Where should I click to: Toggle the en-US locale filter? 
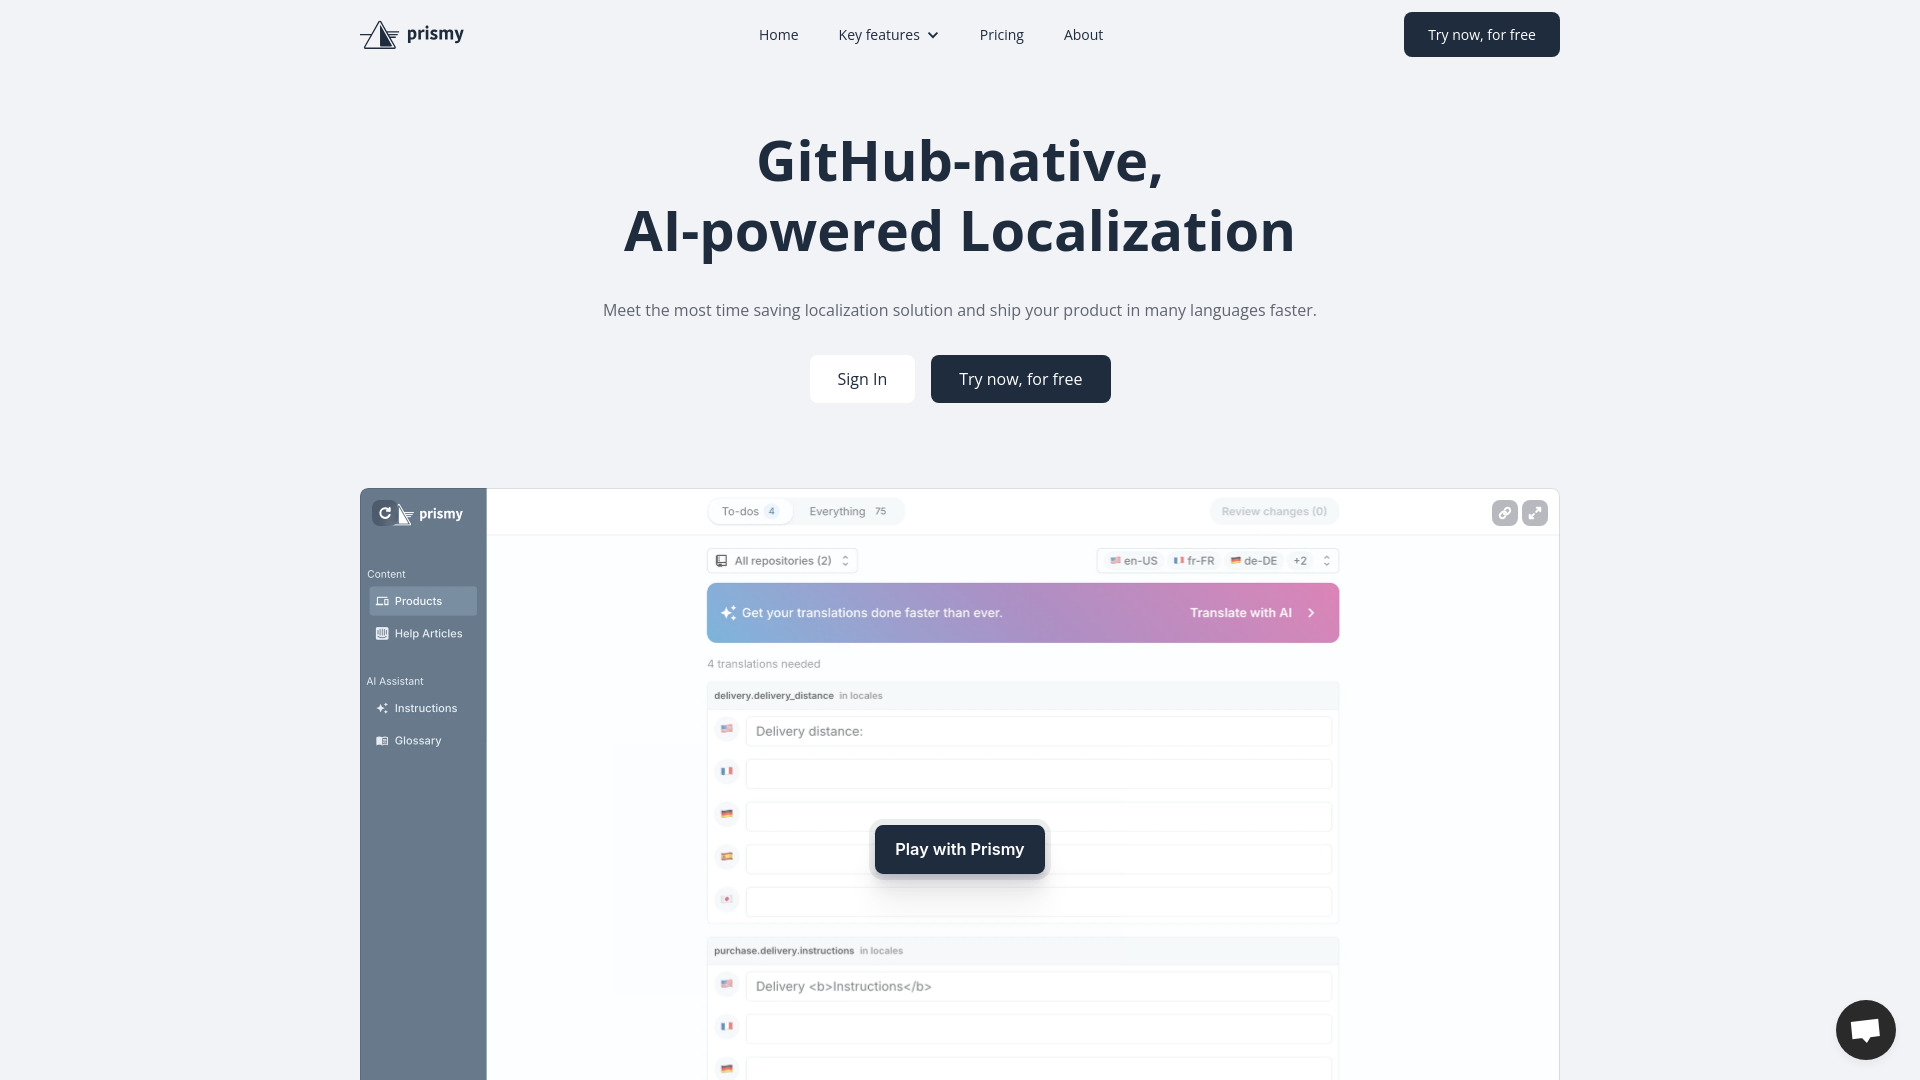coord(1130,560)
